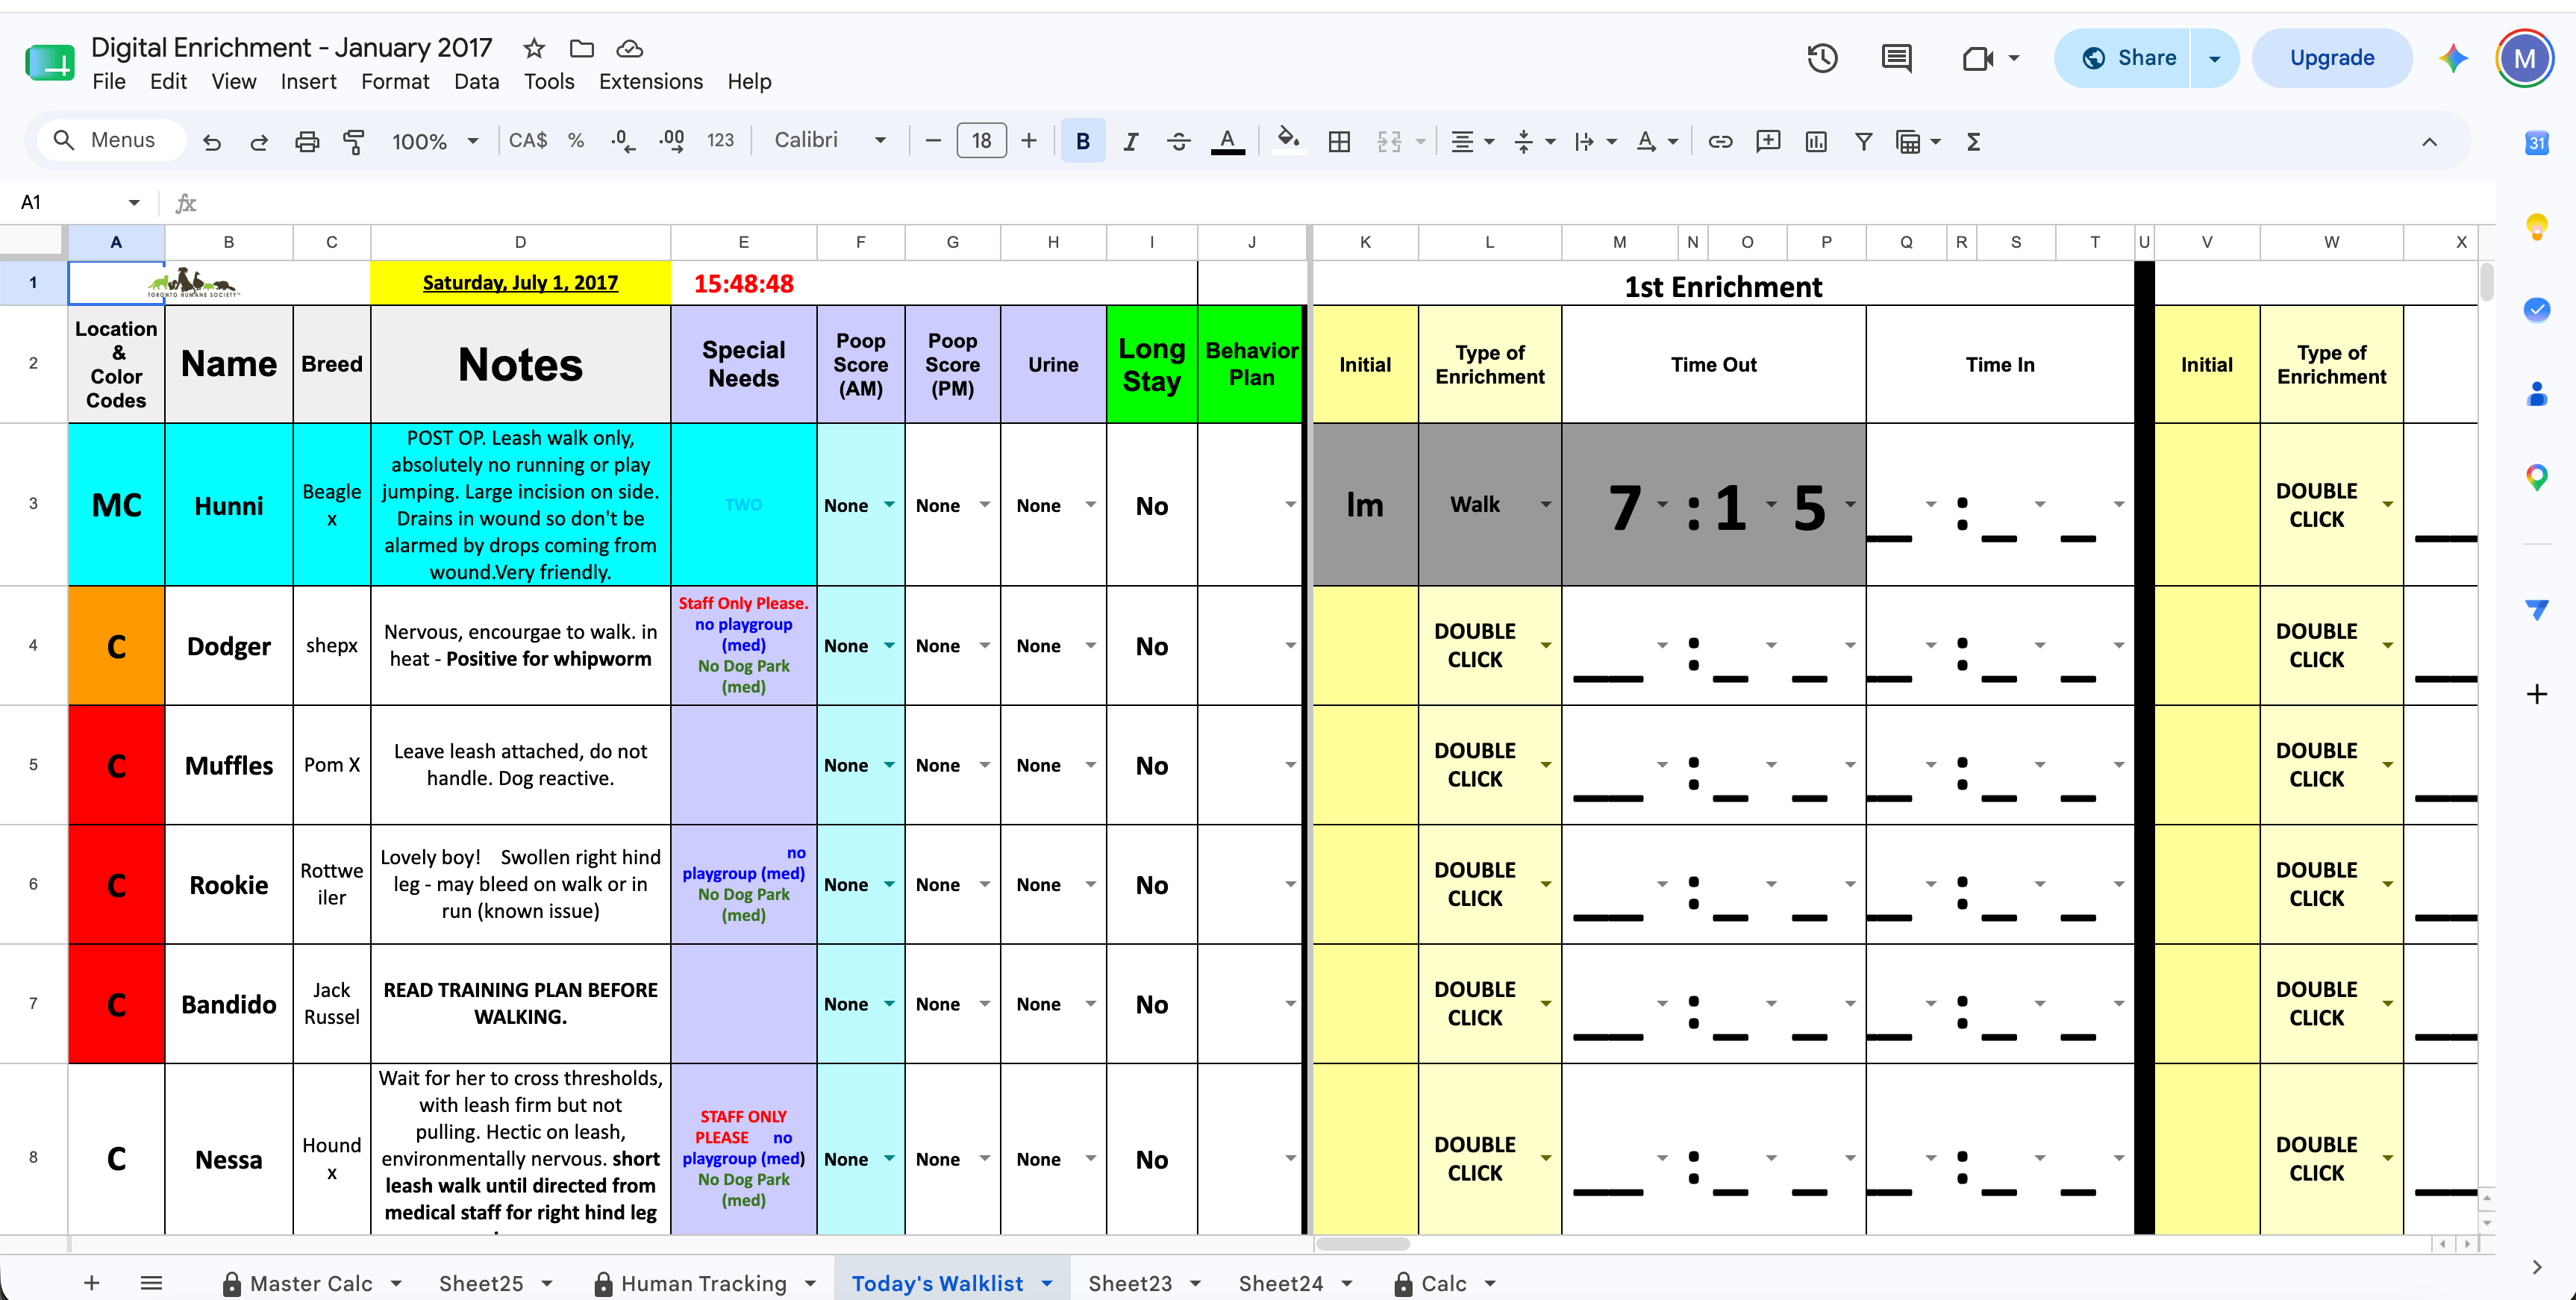The image size is (2576, 1300).
Task: Switch to Sheet23 tab
Action: (x=1130, y=1283)
